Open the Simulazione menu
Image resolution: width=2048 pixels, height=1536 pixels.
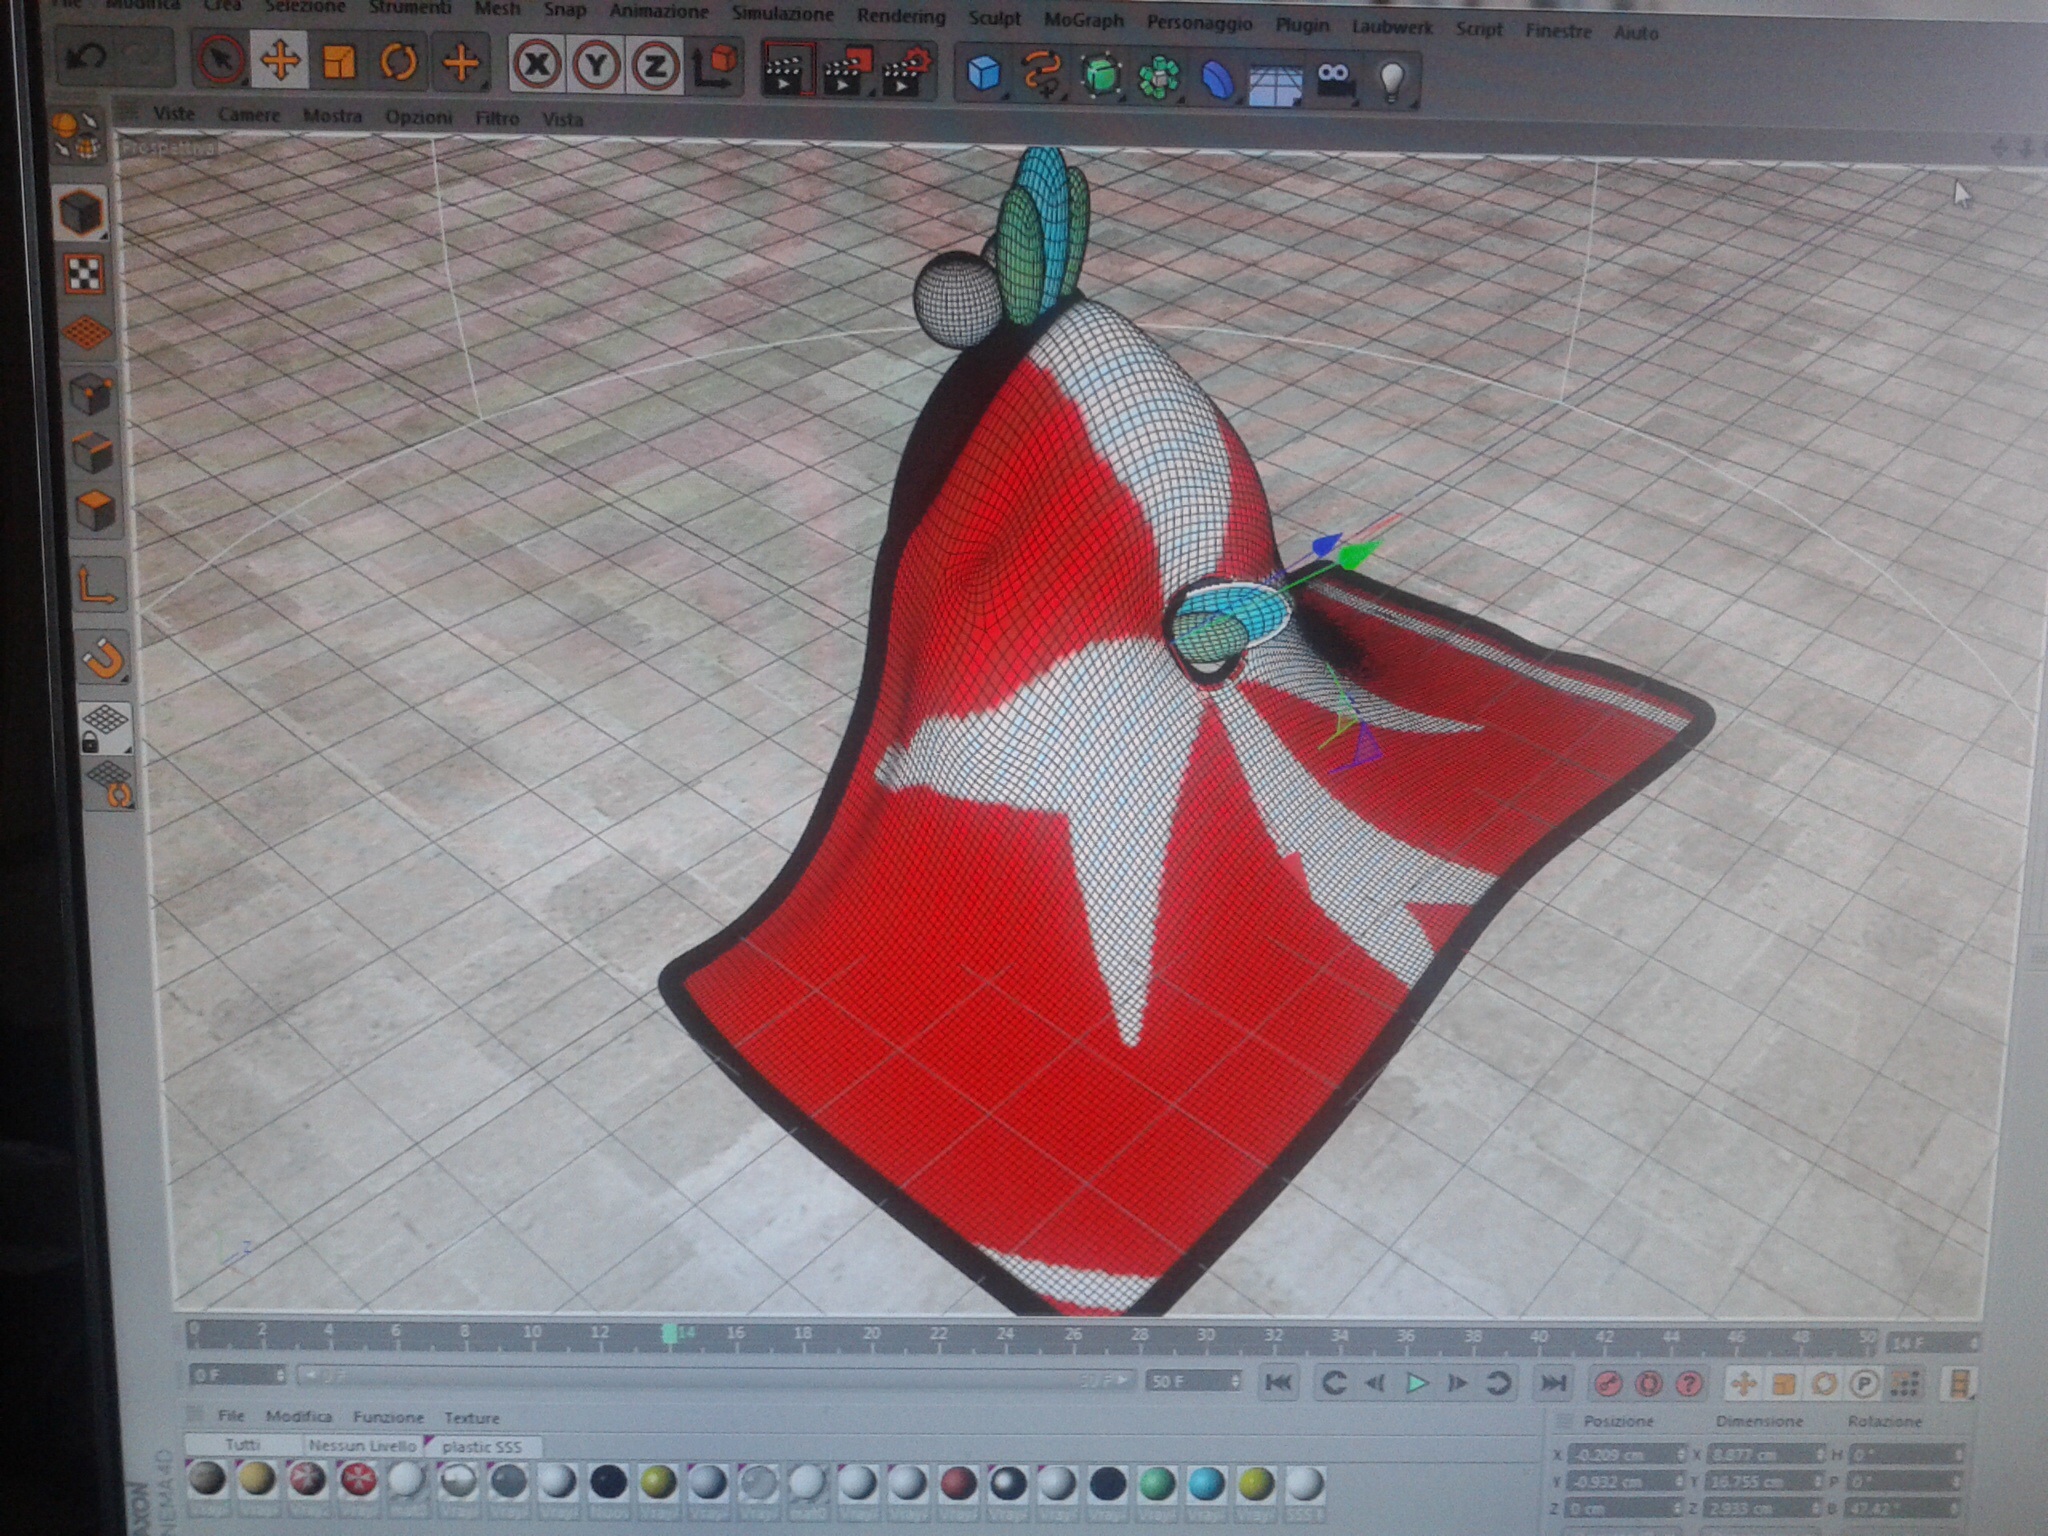tap(782, 14)
